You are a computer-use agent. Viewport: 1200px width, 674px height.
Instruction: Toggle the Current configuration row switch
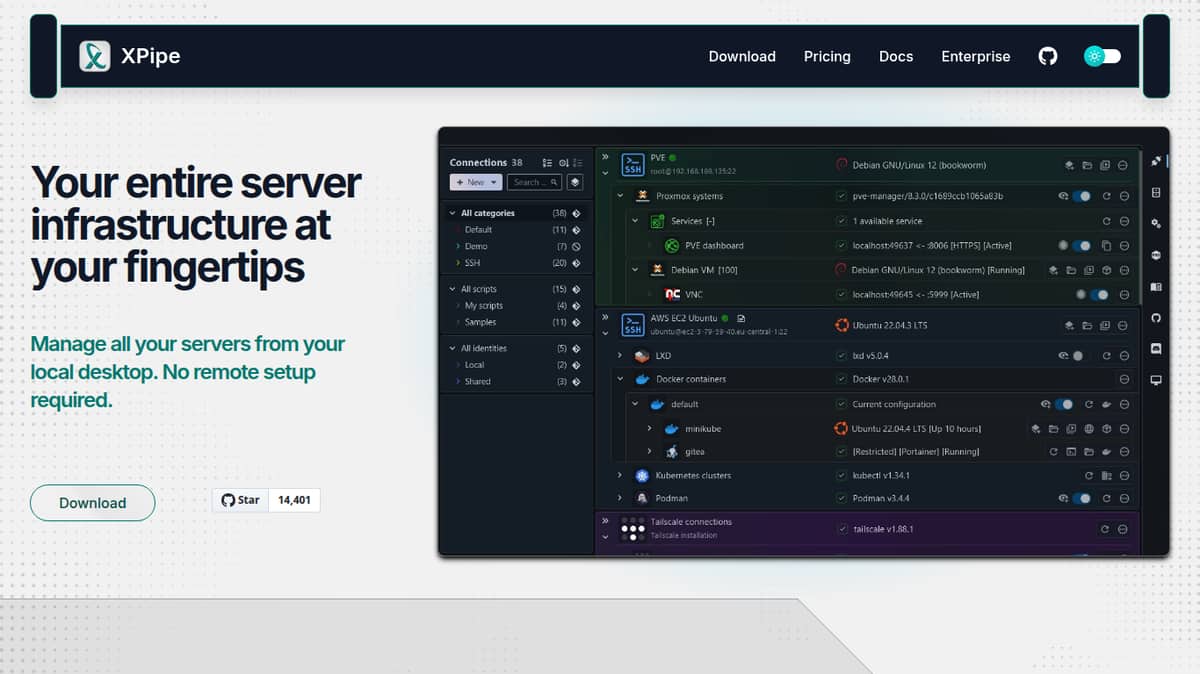point(1064,404)
